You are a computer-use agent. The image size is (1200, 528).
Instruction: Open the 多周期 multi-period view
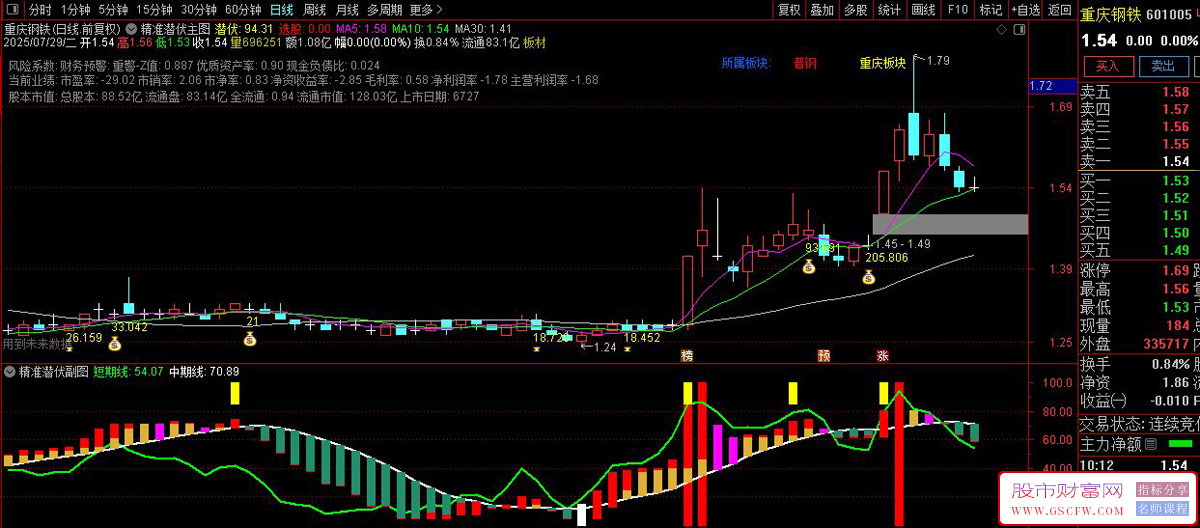point(384,9)
